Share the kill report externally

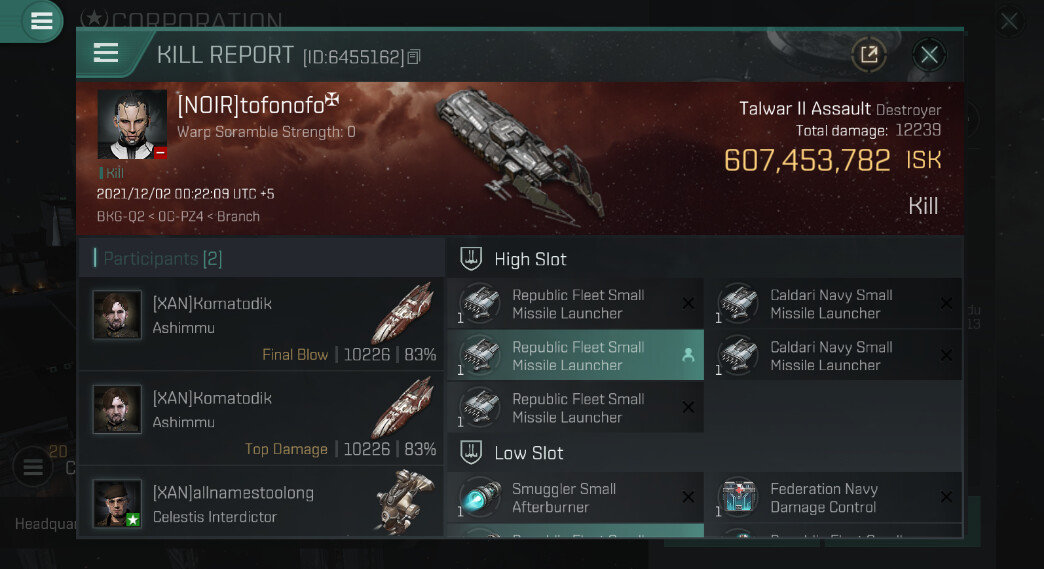pyautogui.click(x=868, y=55)
